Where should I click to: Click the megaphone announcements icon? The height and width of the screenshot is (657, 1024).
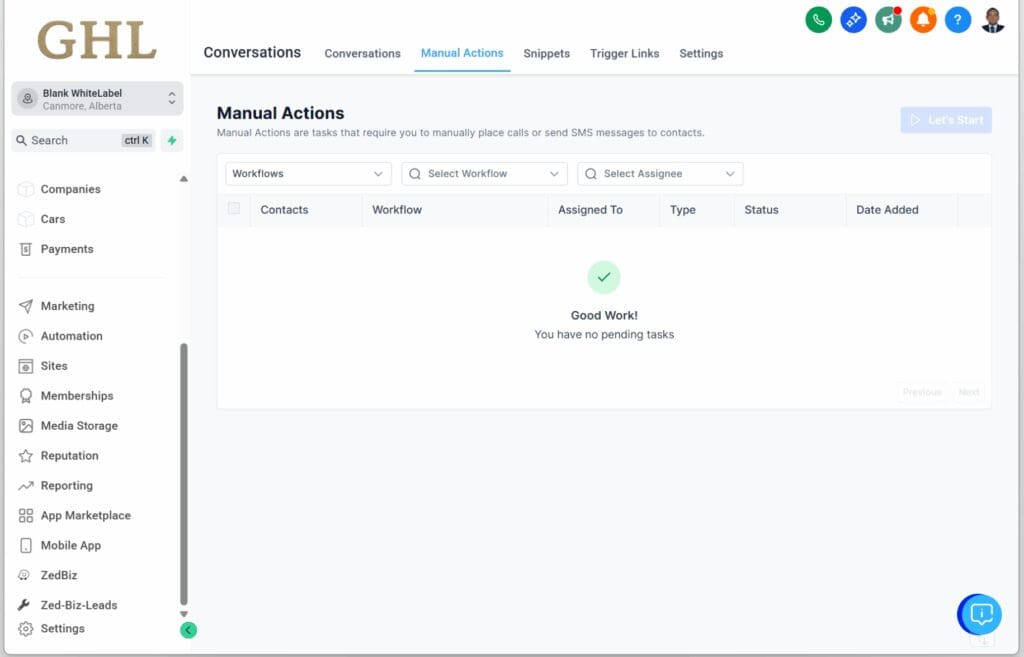tap(888, 20)
